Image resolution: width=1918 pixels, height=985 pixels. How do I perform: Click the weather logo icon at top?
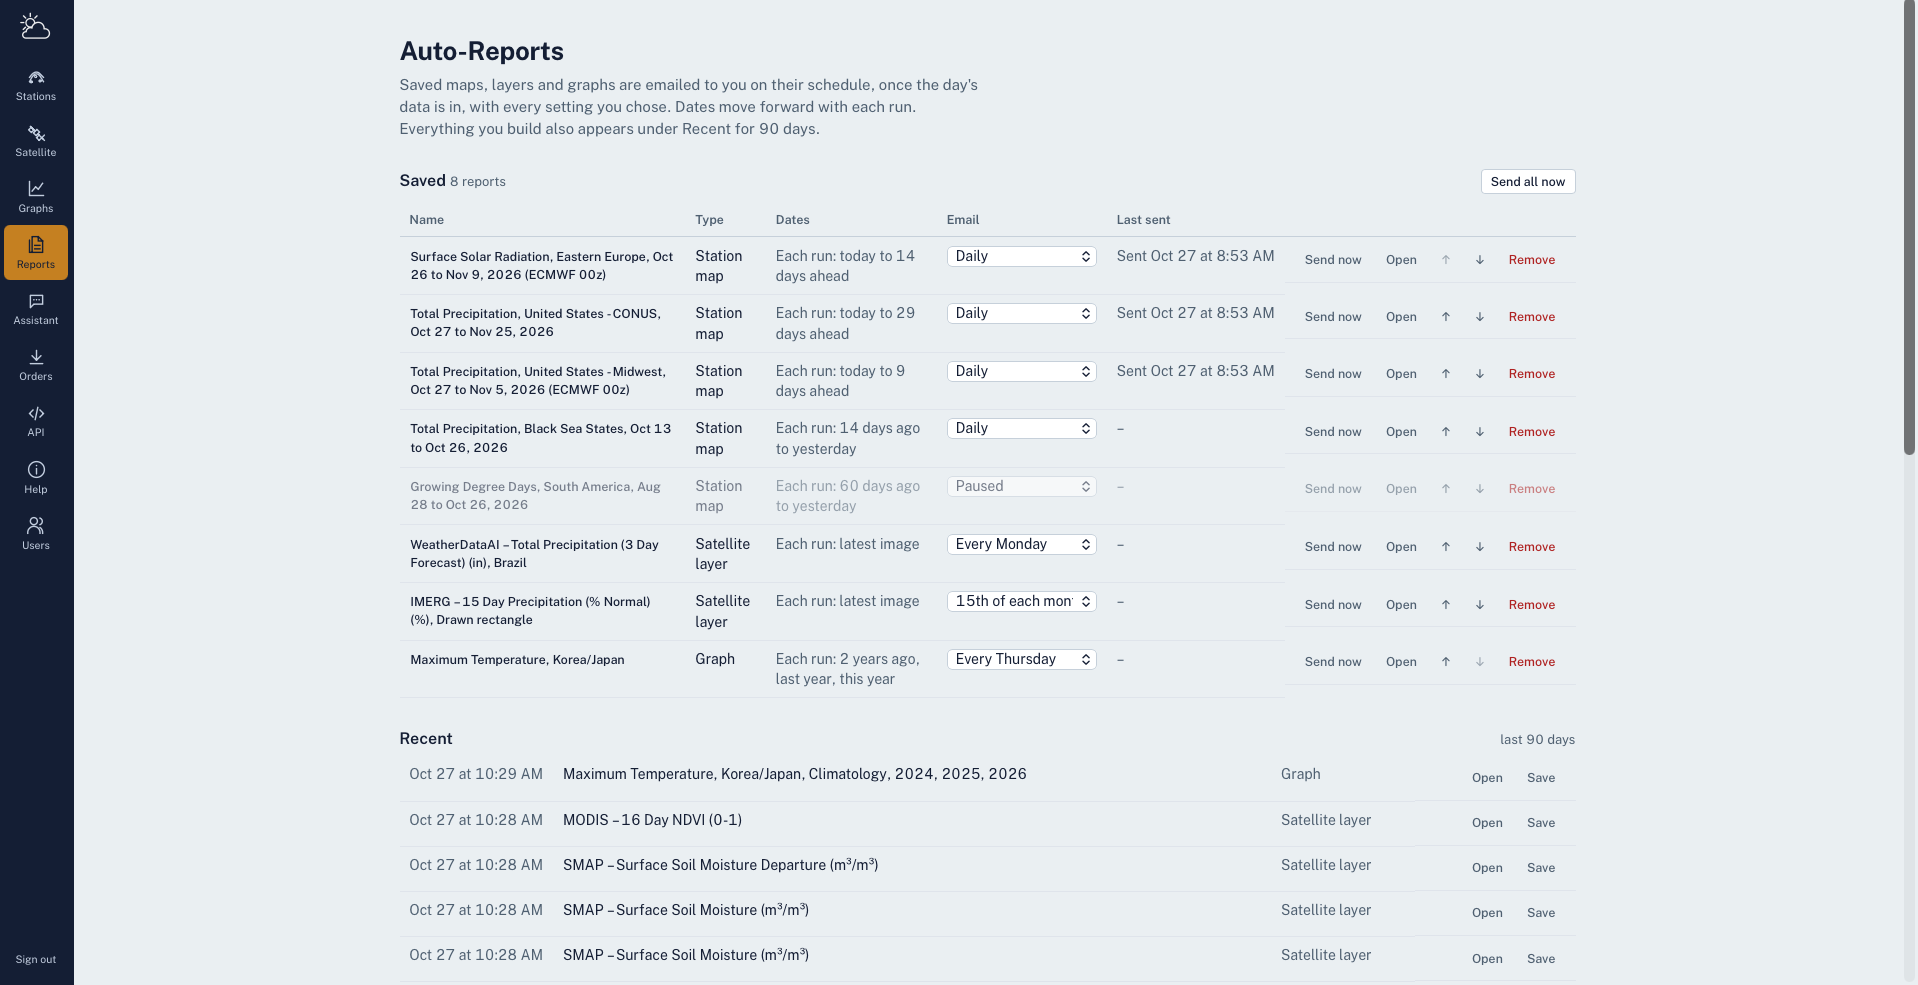point(35,26)
